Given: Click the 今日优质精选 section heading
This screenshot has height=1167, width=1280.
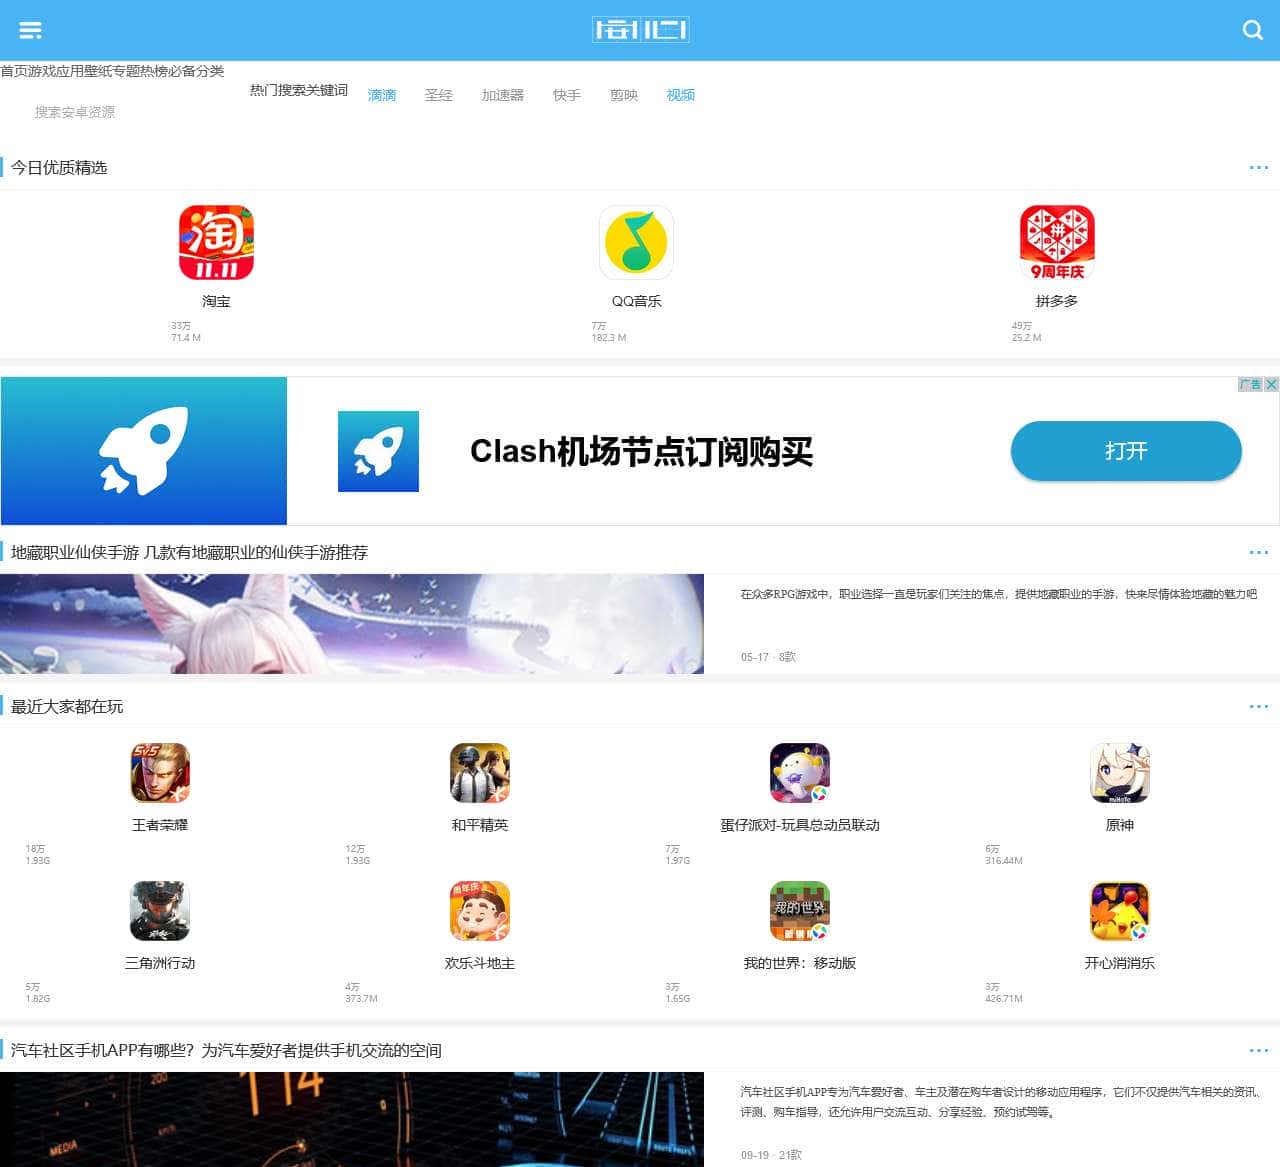Looking at the screenshot, I should pyautogui.click(x=59, y=167).
